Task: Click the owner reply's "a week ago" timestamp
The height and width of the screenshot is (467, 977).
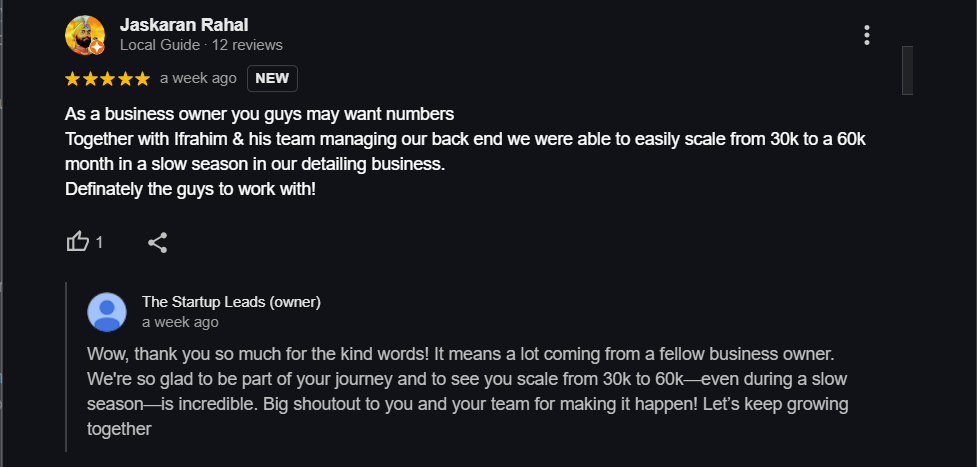Action: tap(180, 322)
